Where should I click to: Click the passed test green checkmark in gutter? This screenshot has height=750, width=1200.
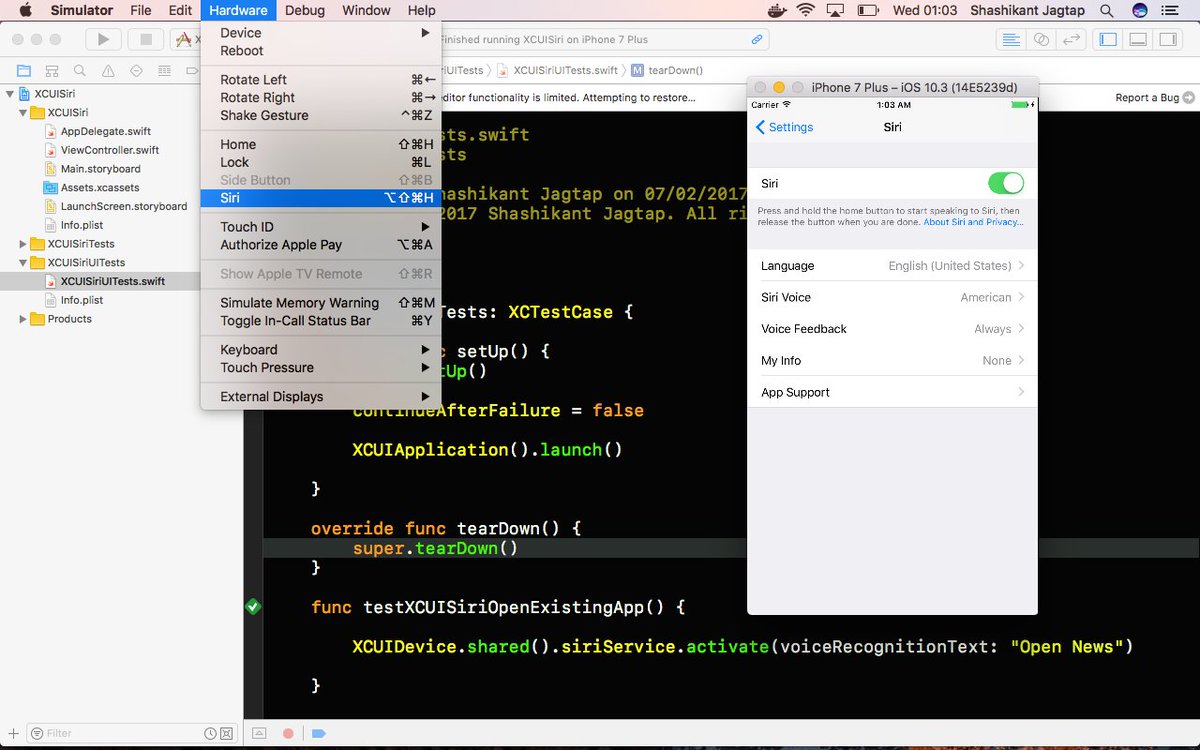[253, 606]
